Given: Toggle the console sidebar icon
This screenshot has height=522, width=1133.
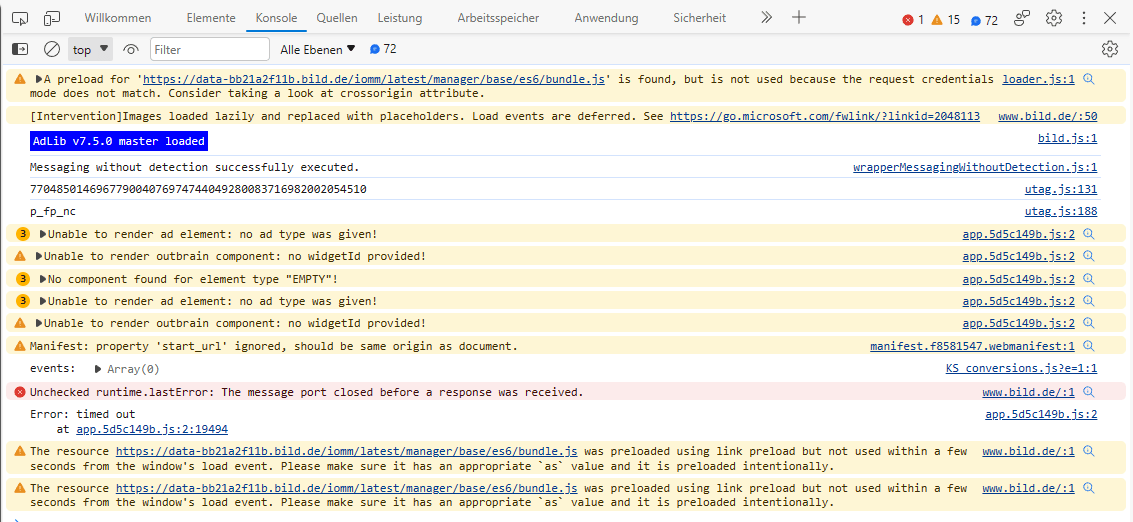Looking at the screenshot, I should (x=20, y=49).
